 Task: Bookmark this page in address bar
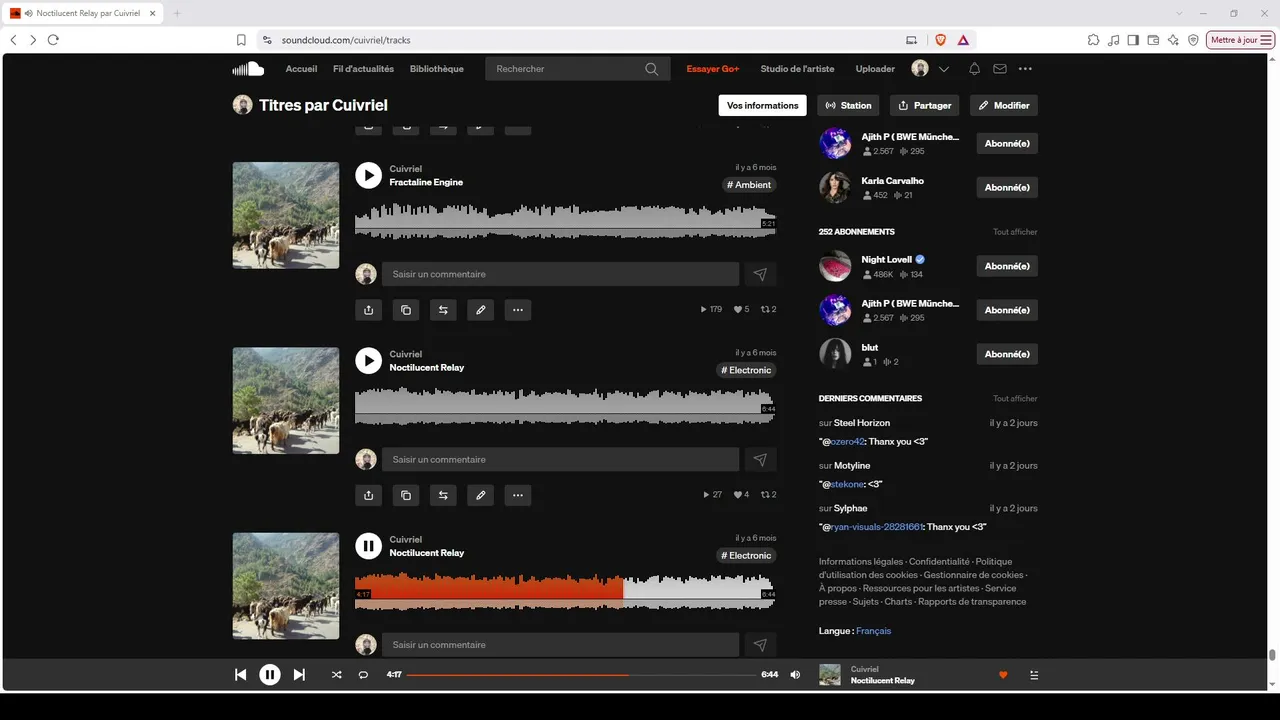(241, 40)
